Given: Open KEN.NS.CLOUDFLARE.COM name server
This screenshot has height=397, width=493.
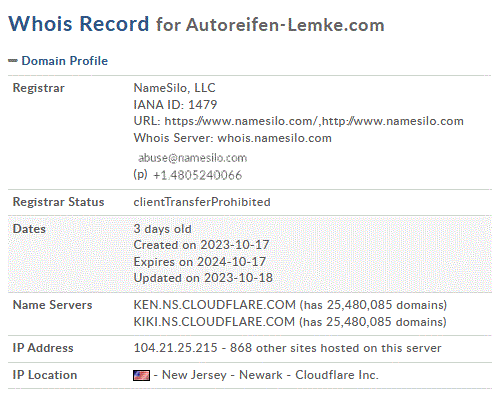Looking at the screenshot, I should point(215,305).
